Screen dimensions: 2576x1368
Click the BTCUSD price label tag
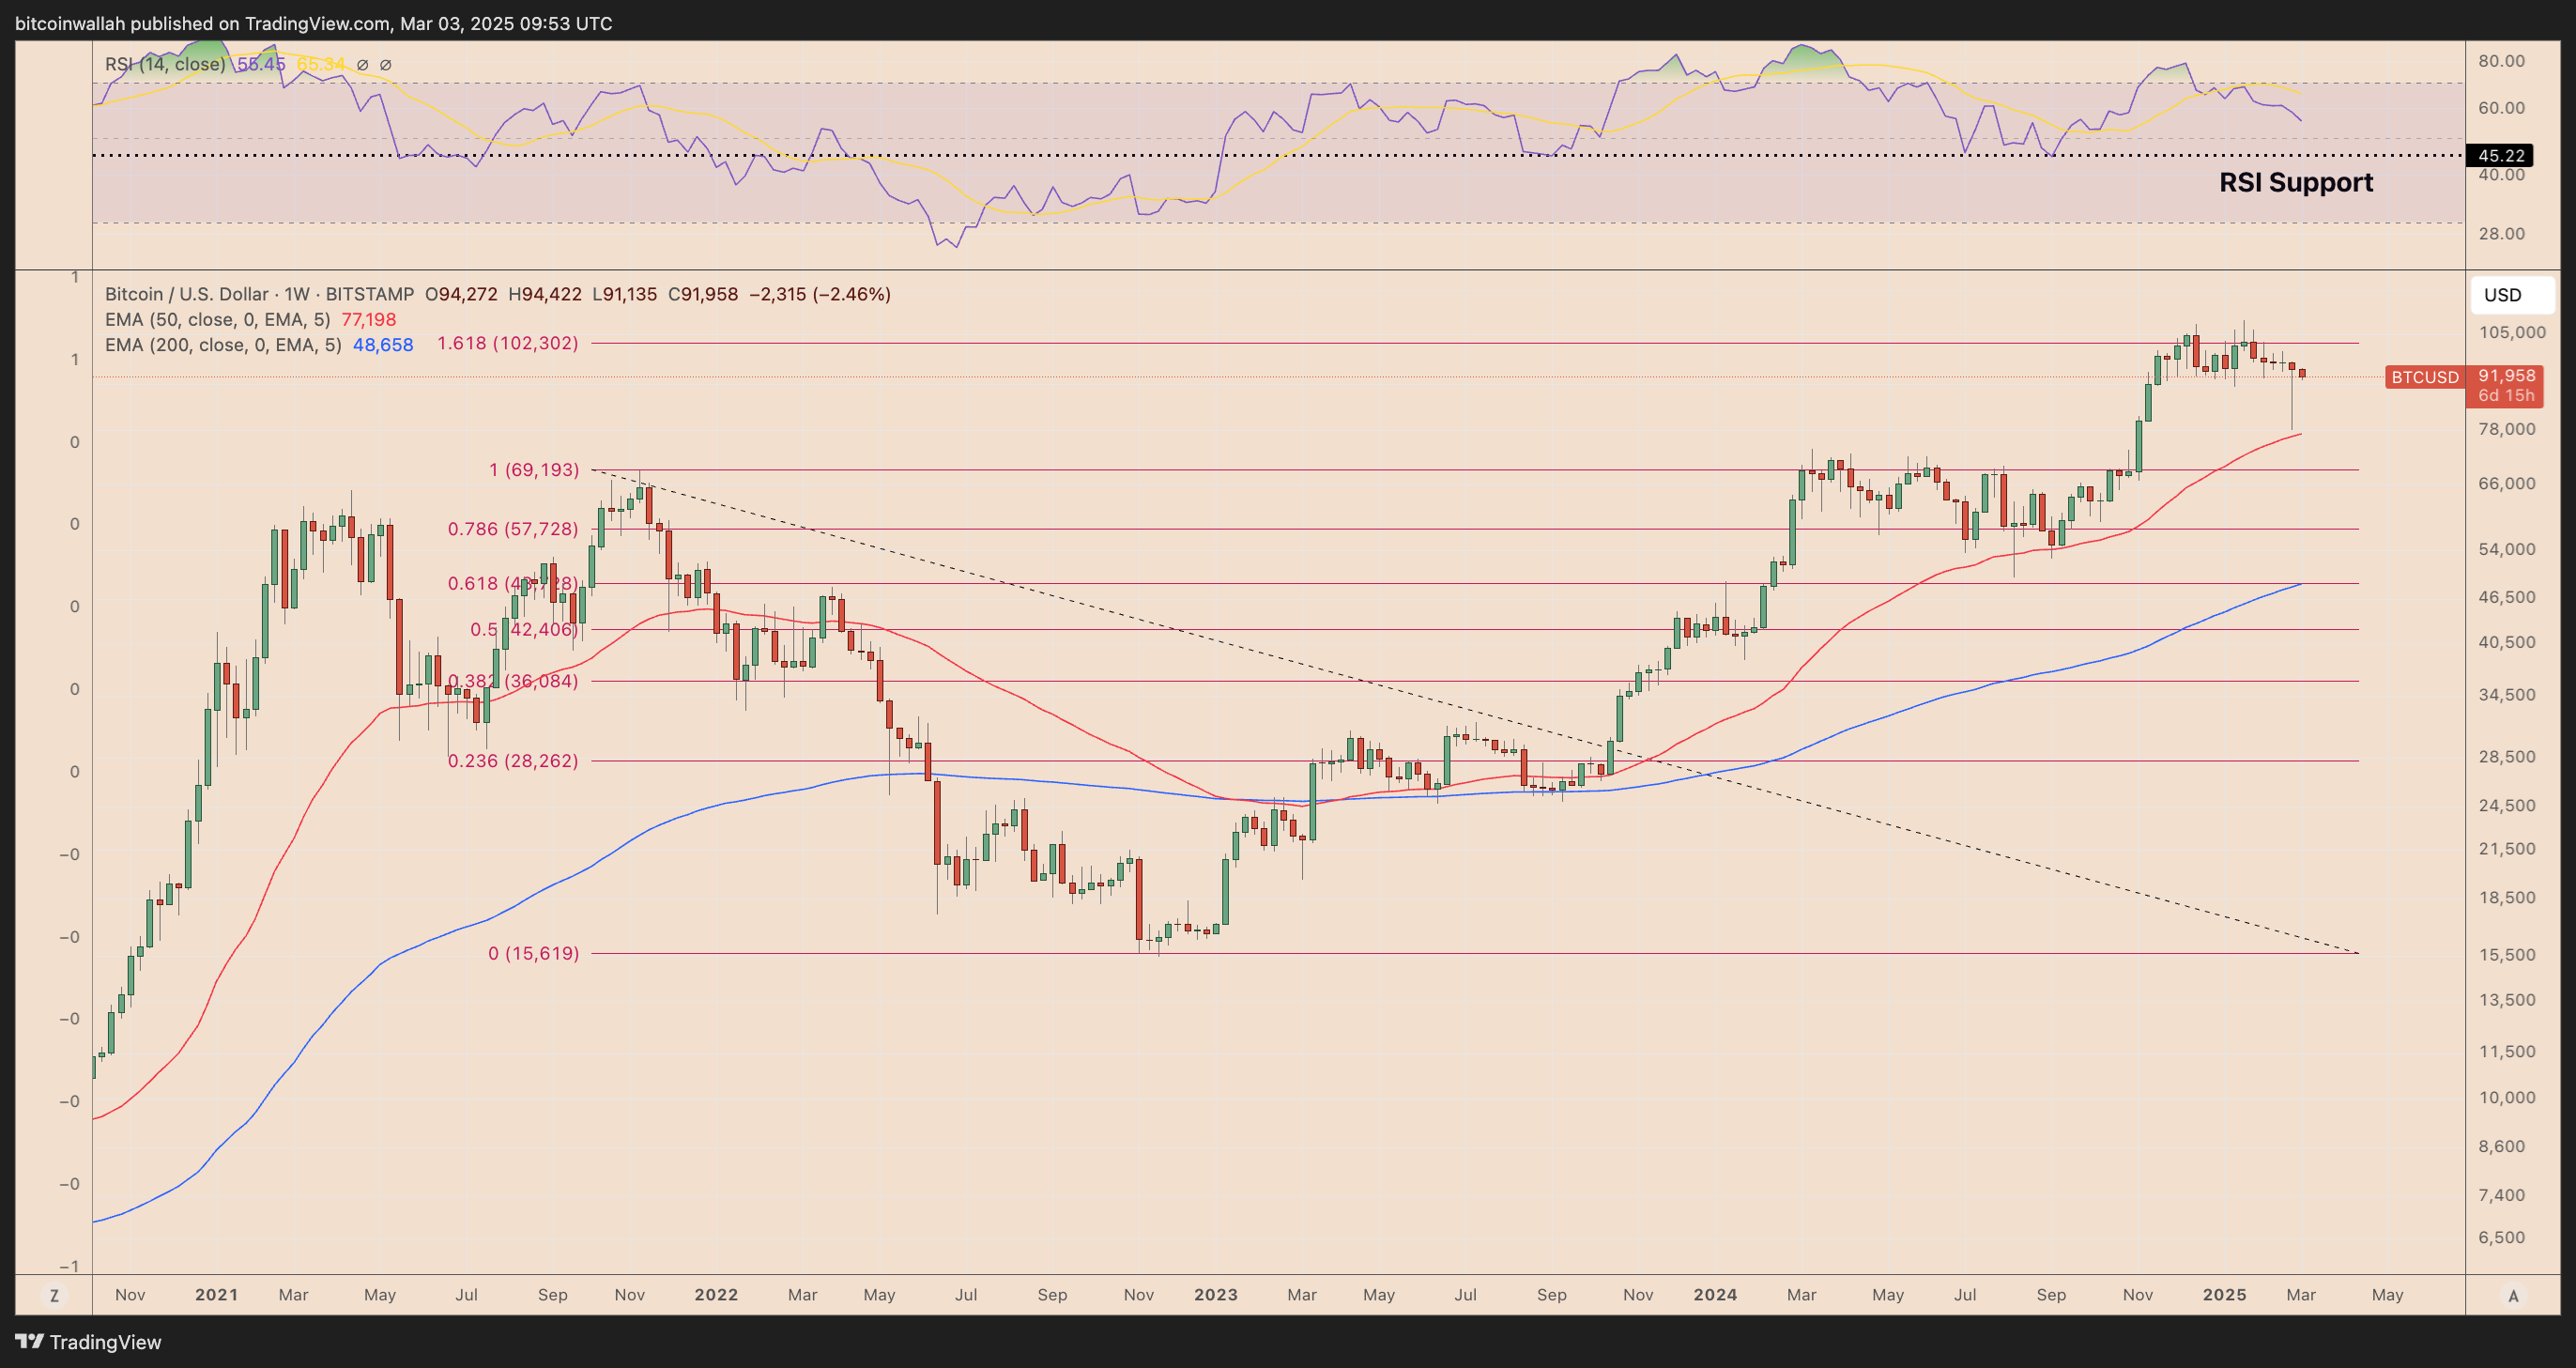point(2425,377)
